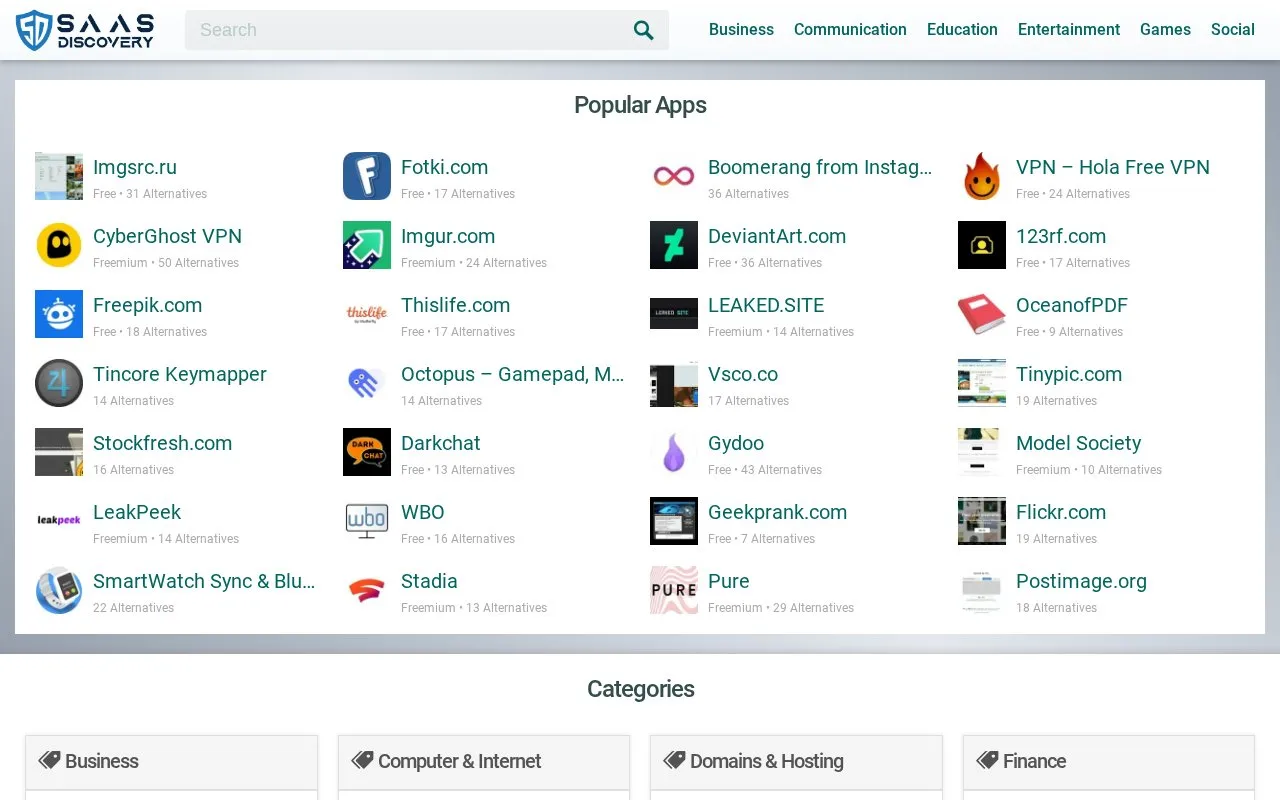Click the Gydoo purple flame icon

(x=674, y=452)
